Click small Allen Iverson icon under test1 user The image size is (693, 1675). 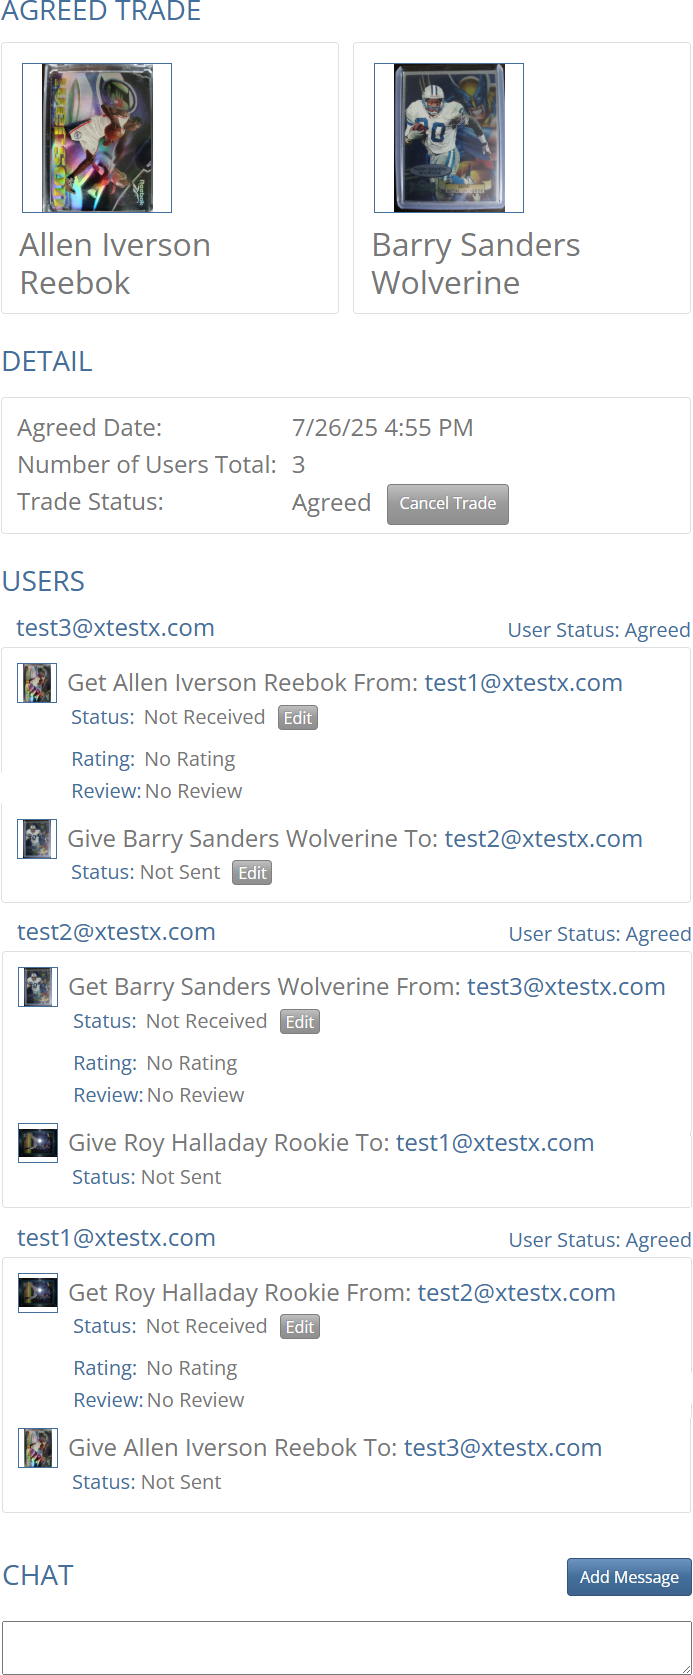point(38,1448)
